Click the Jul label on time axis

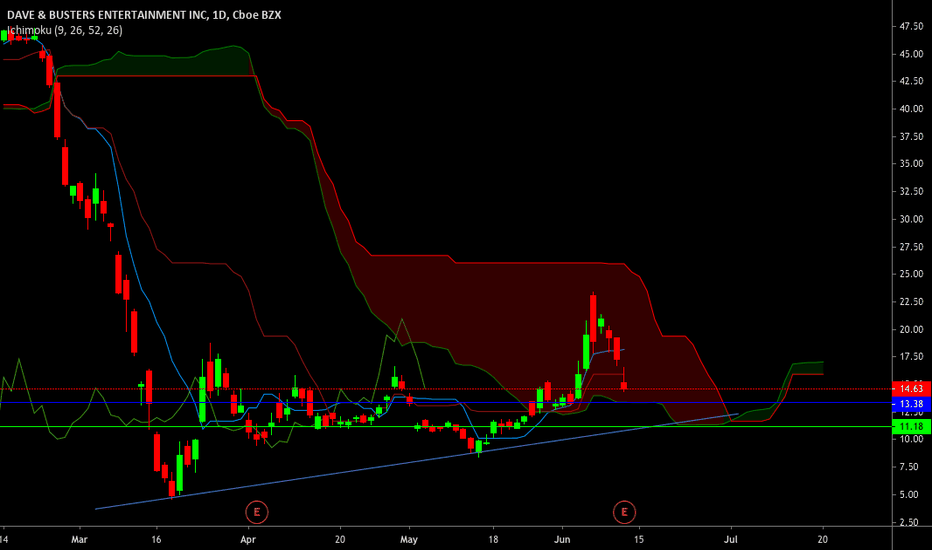click(x=731, y=540)
